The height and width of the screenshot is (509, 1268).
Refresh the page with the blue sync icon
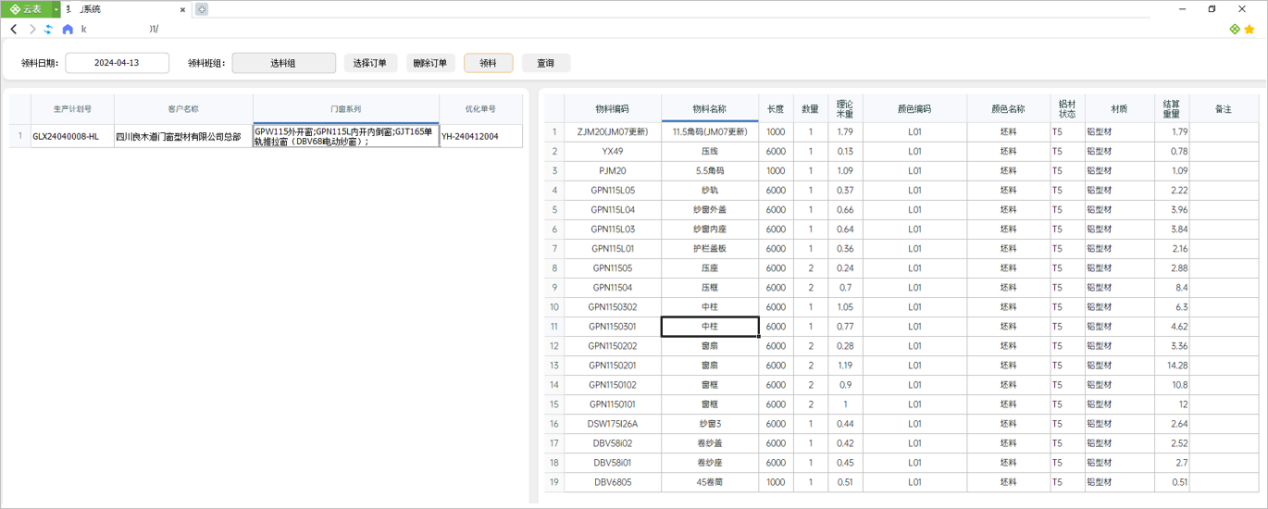[48, 29]
